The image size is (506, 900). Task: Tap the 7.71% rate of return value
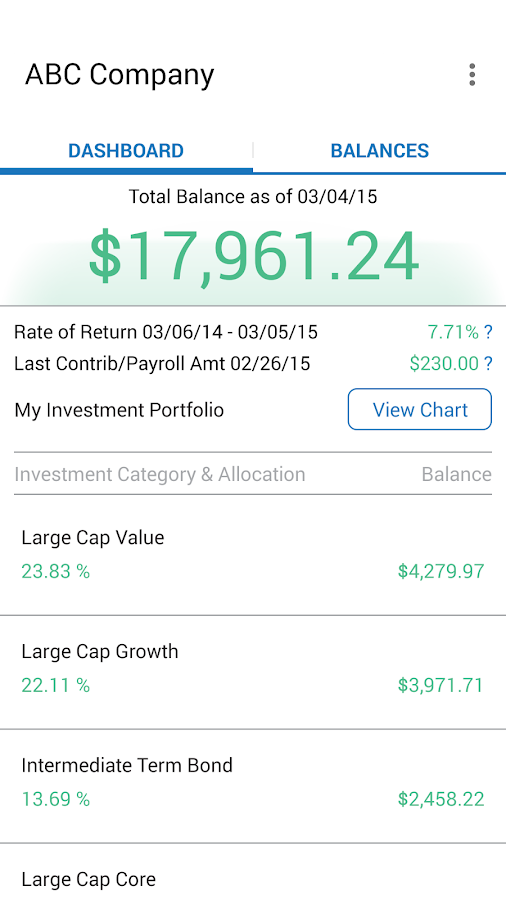pos(453,332)
